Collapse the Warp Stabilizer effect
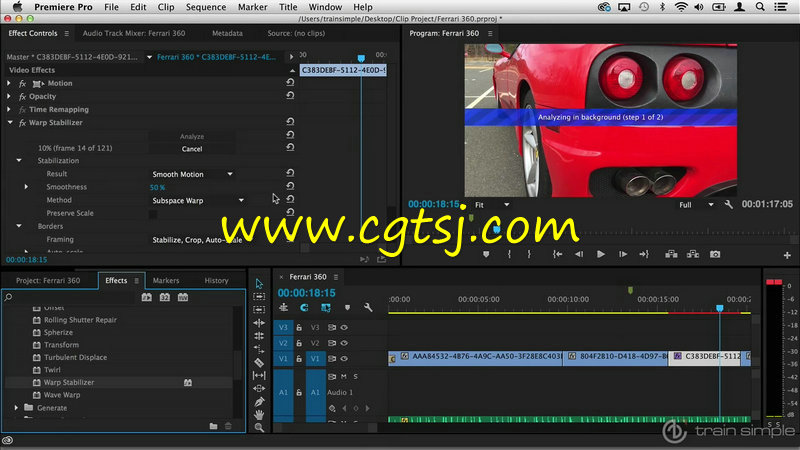Viewport: 800px width, 450px height. click(10, 122)
